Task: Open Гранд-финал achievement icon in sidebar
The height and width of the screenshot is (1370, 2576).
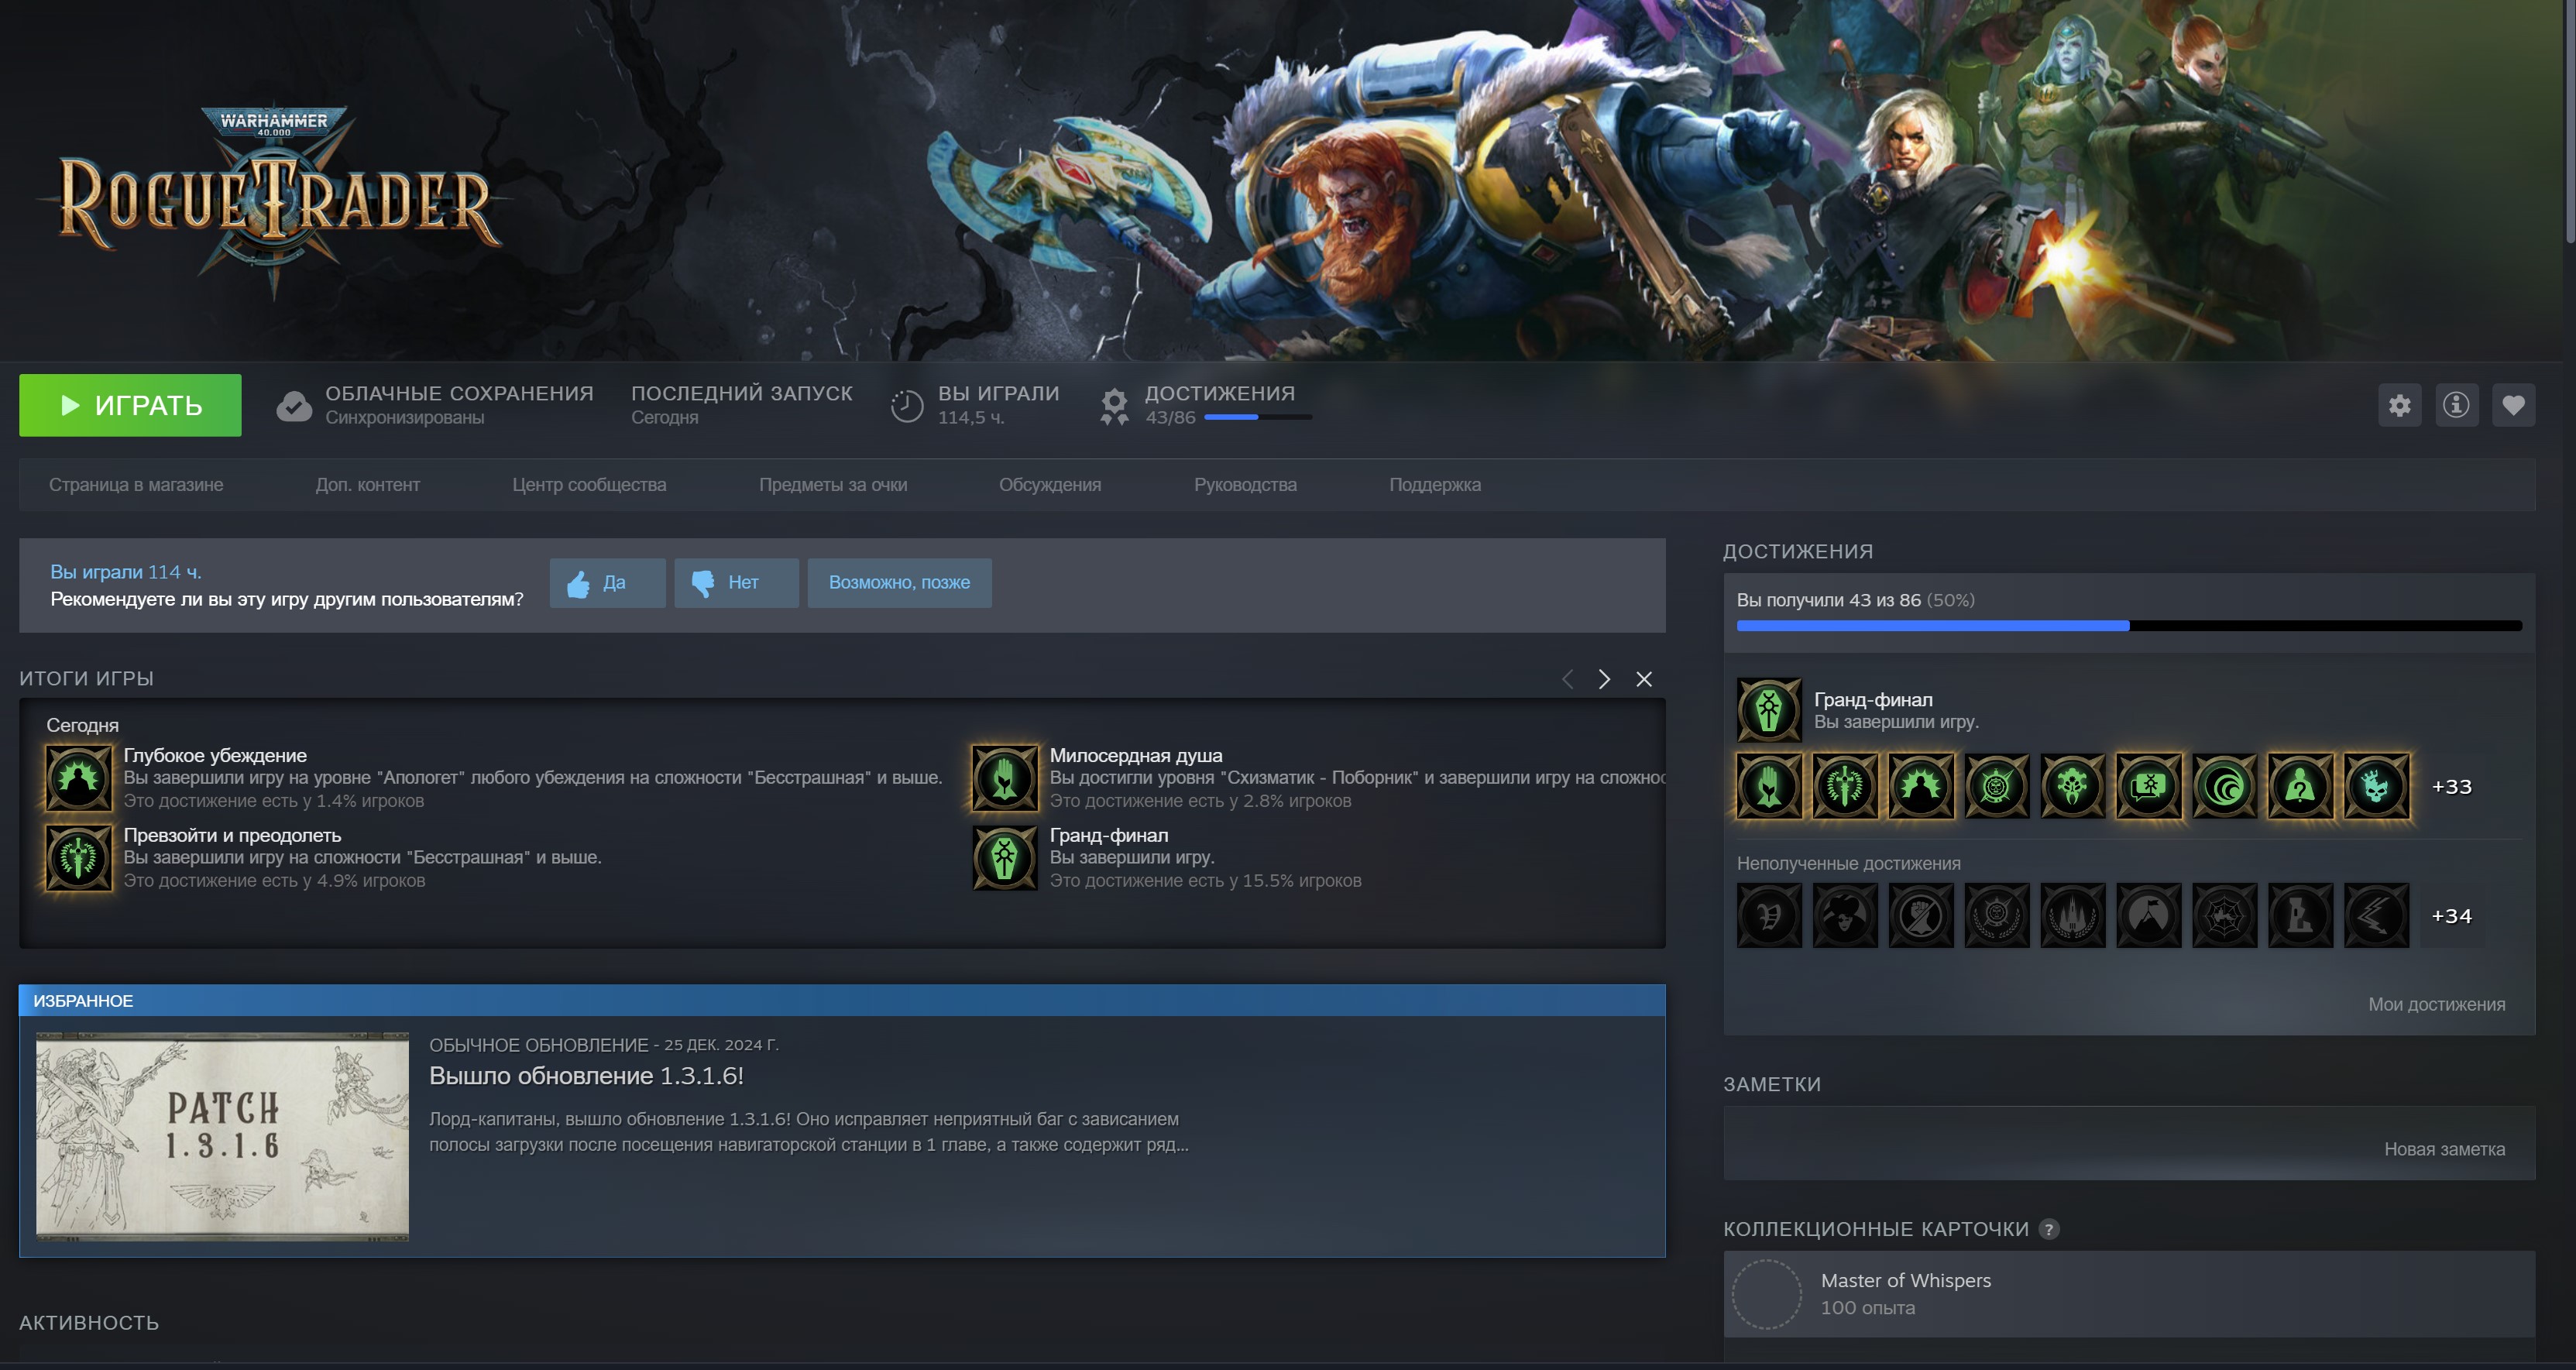Action: click(1769, 710)
